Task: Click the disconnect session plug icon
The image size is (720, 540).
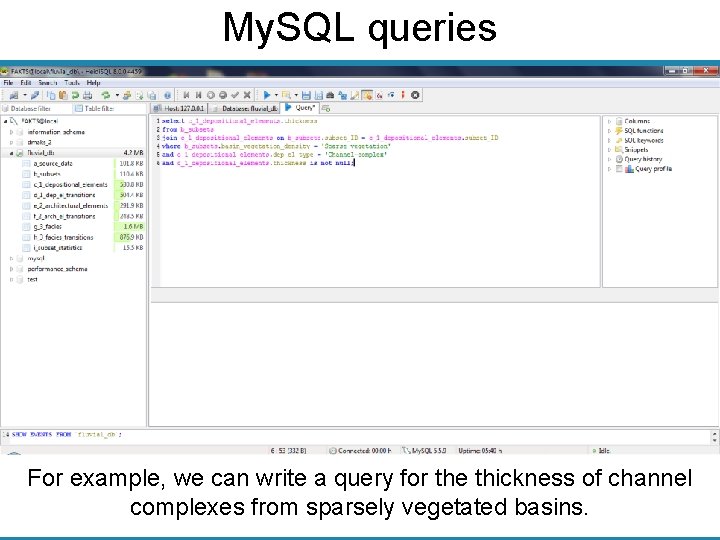Action: point(35,95)
